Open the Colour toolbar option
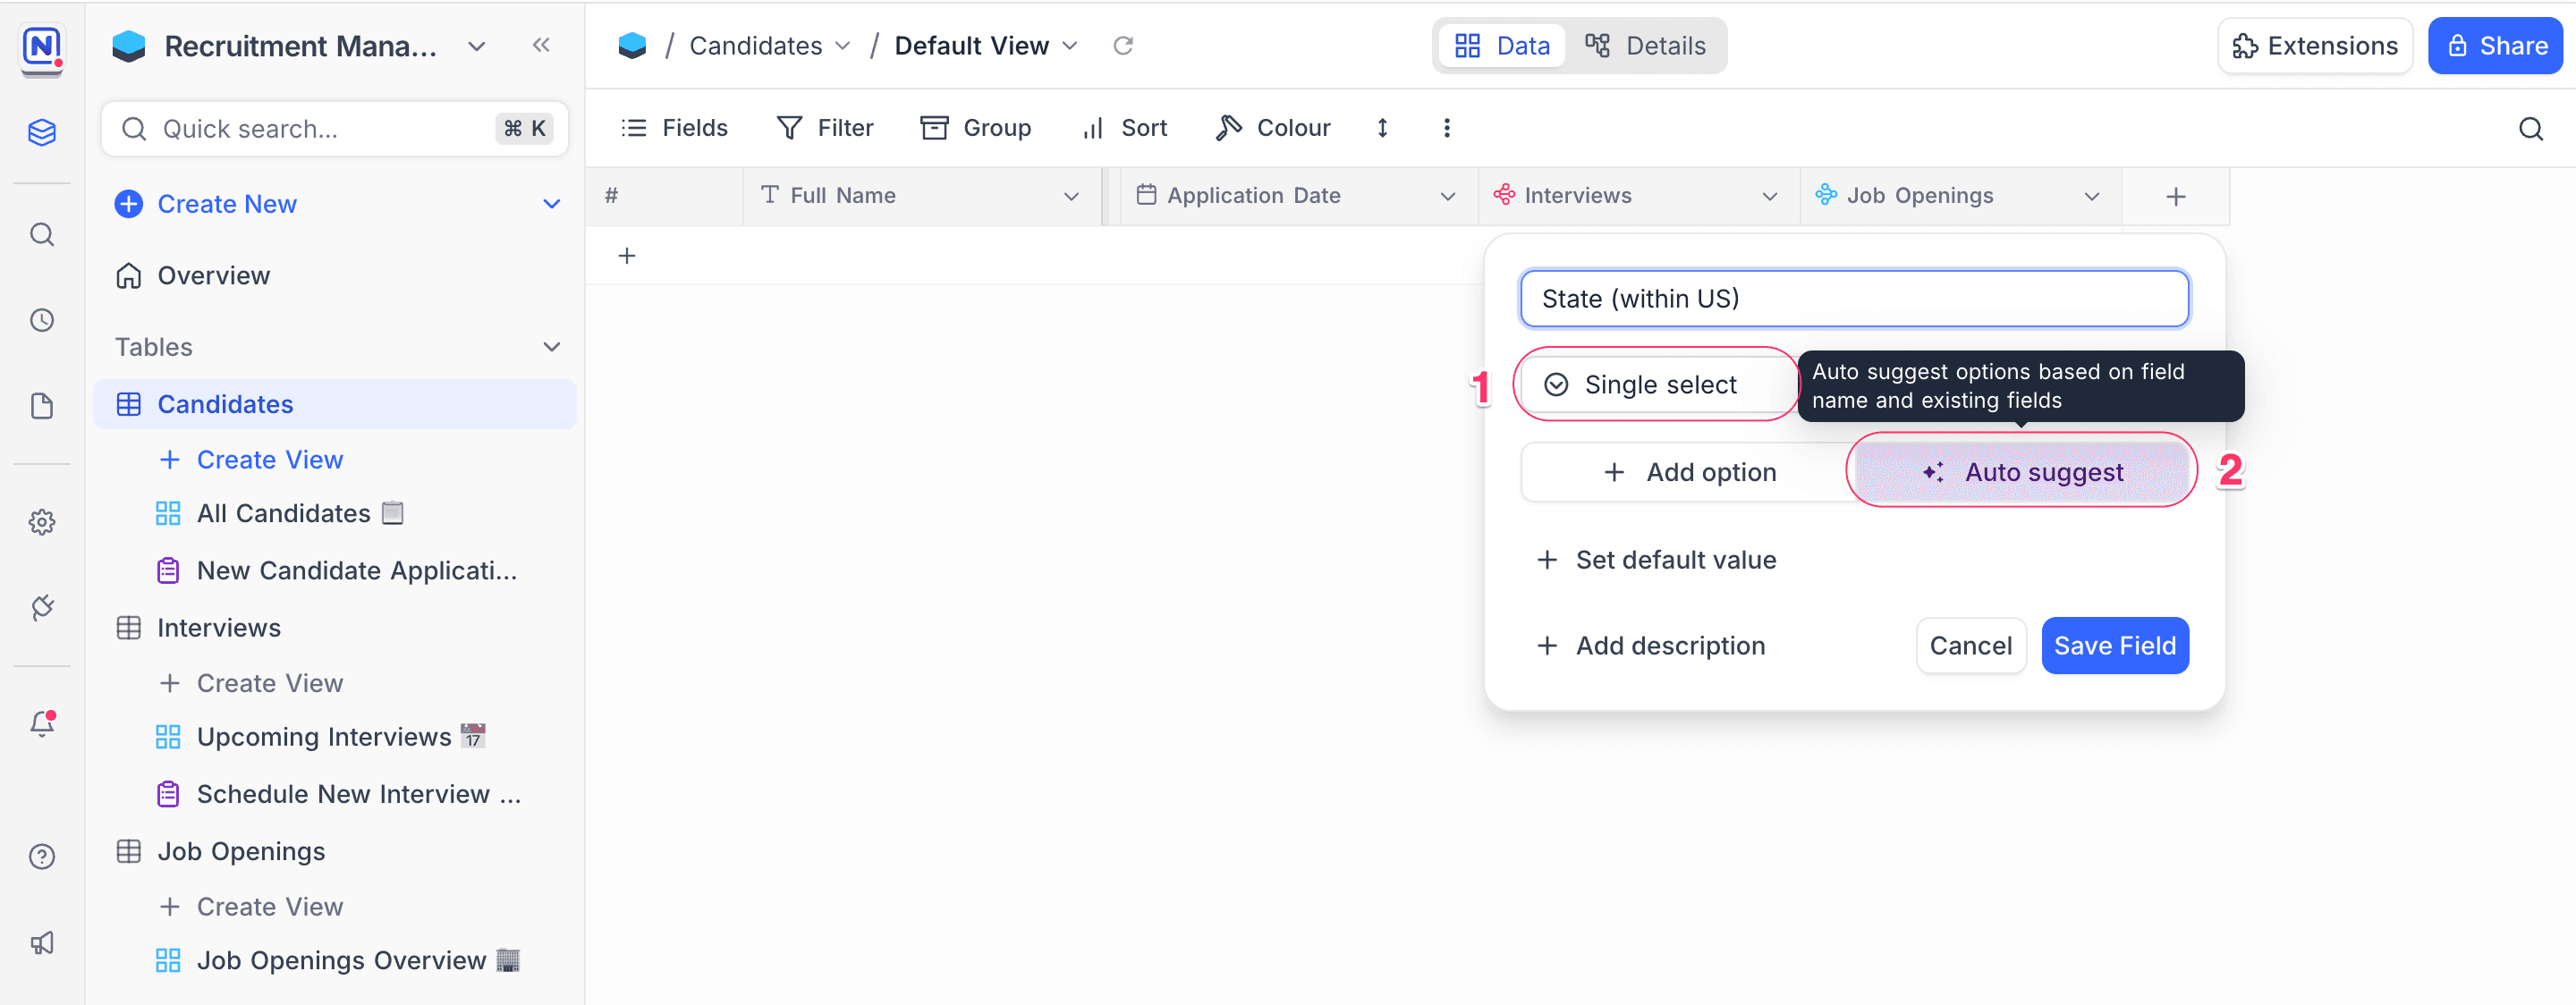This screenshot has width=2576, height=1005. tap(1273, 128)
